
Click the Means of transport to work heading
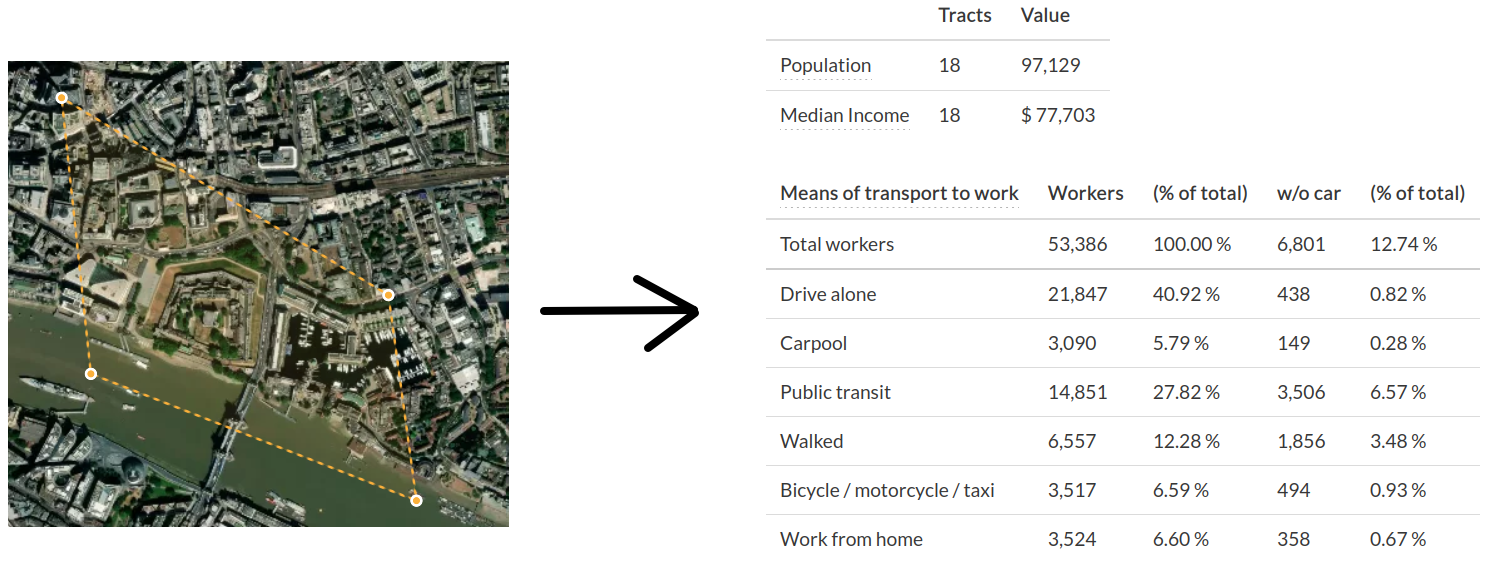[899, 193]
